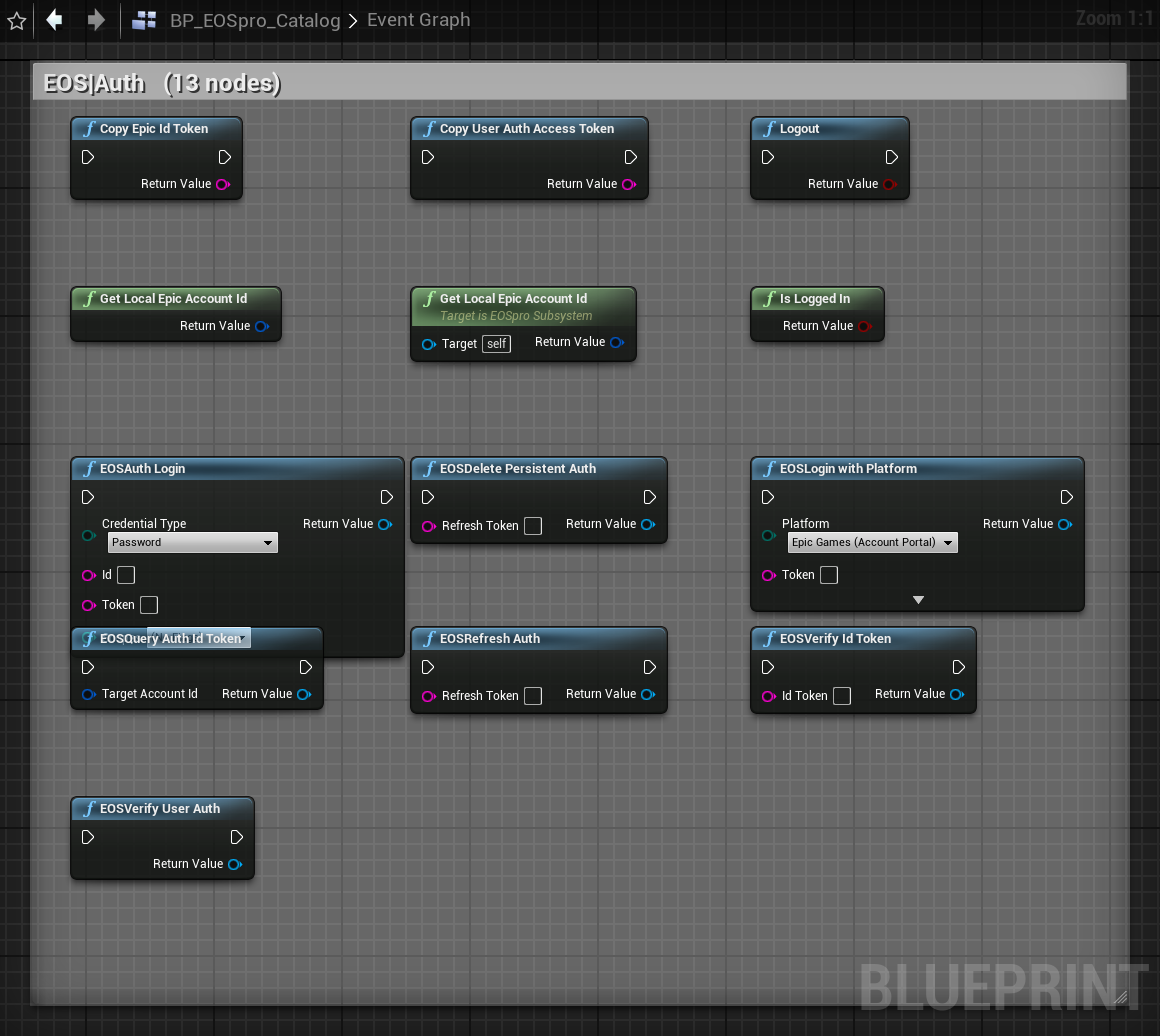Image resolution: width=1160 pixels, height=1036 pixels.
Task: Click Id Token pin on EOSVerify Id Token
Action: [769, 696]
